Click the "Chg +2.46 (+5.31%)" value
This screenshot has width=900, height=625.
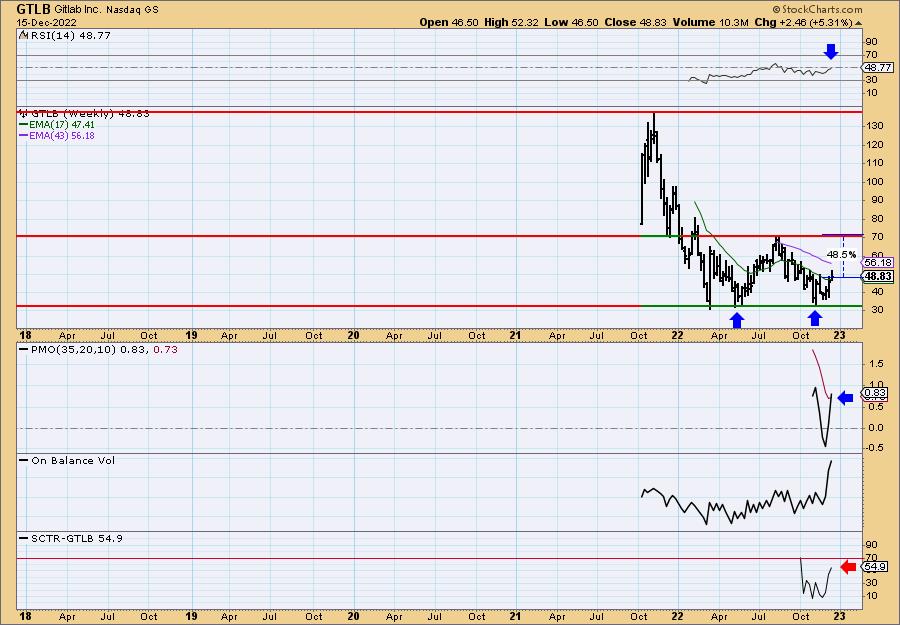804,22
